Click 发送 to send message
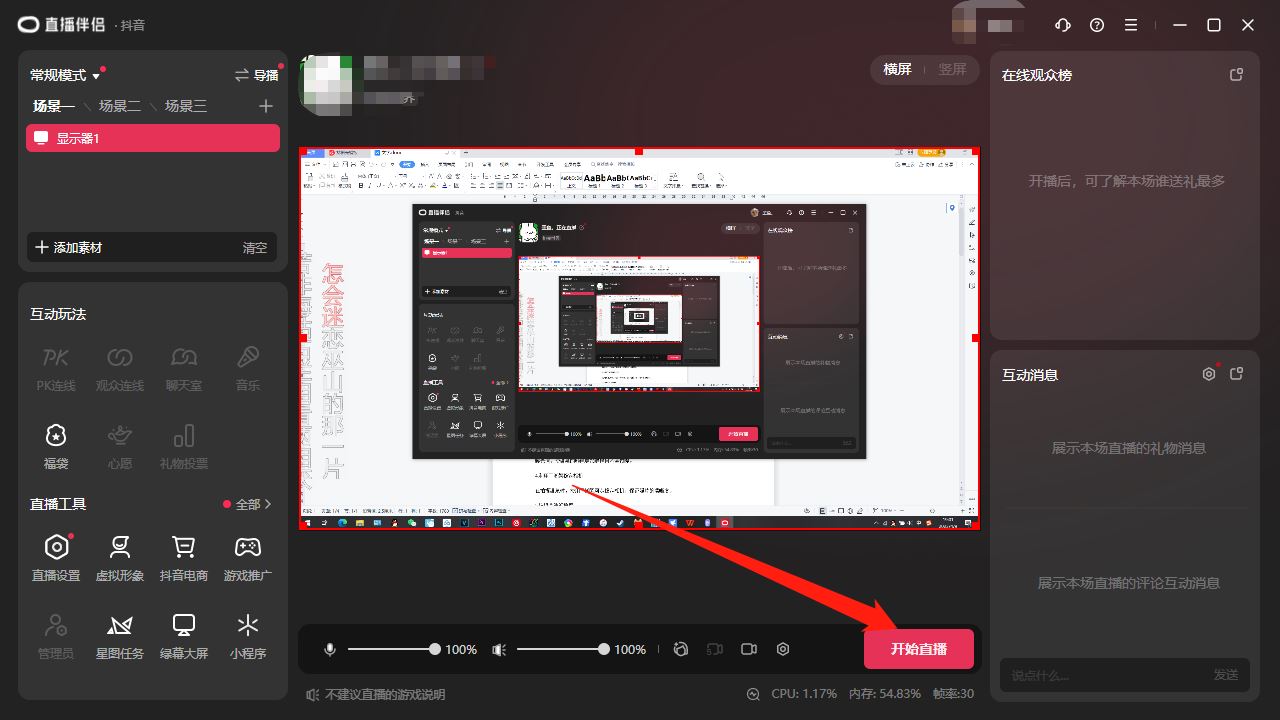The width and height of the screenshot is (1280, 720). click(1226, 675)
